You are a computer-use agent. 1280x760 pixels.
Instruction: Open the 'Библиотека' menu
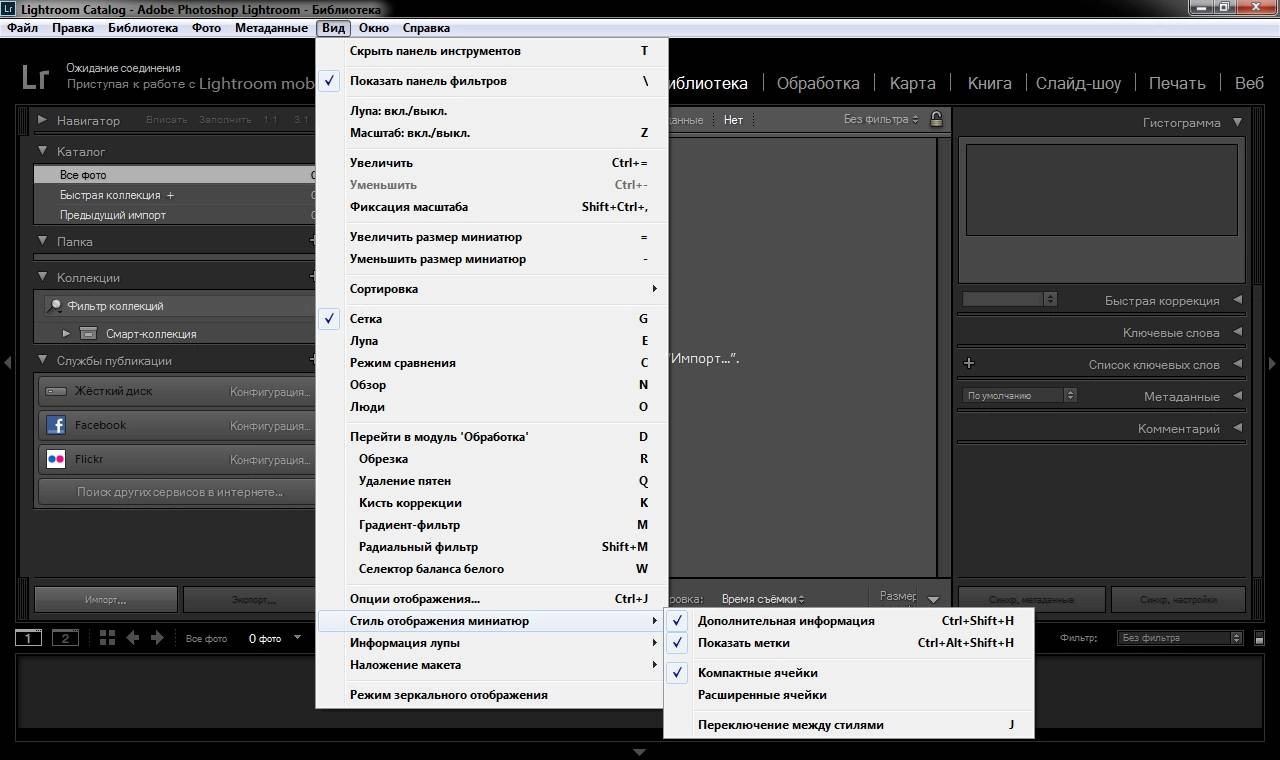(143, 28)
